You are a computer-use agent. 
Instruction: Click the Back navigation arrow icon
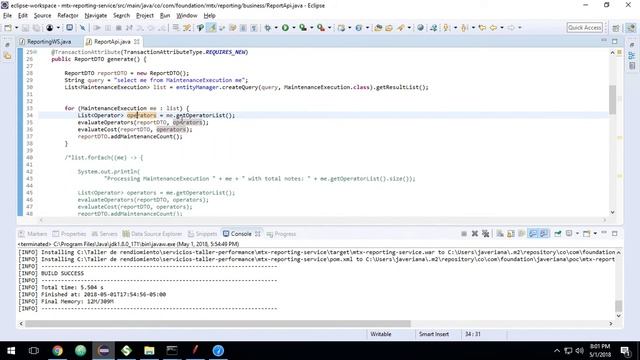pyautogui.click(x=493, y=28)
